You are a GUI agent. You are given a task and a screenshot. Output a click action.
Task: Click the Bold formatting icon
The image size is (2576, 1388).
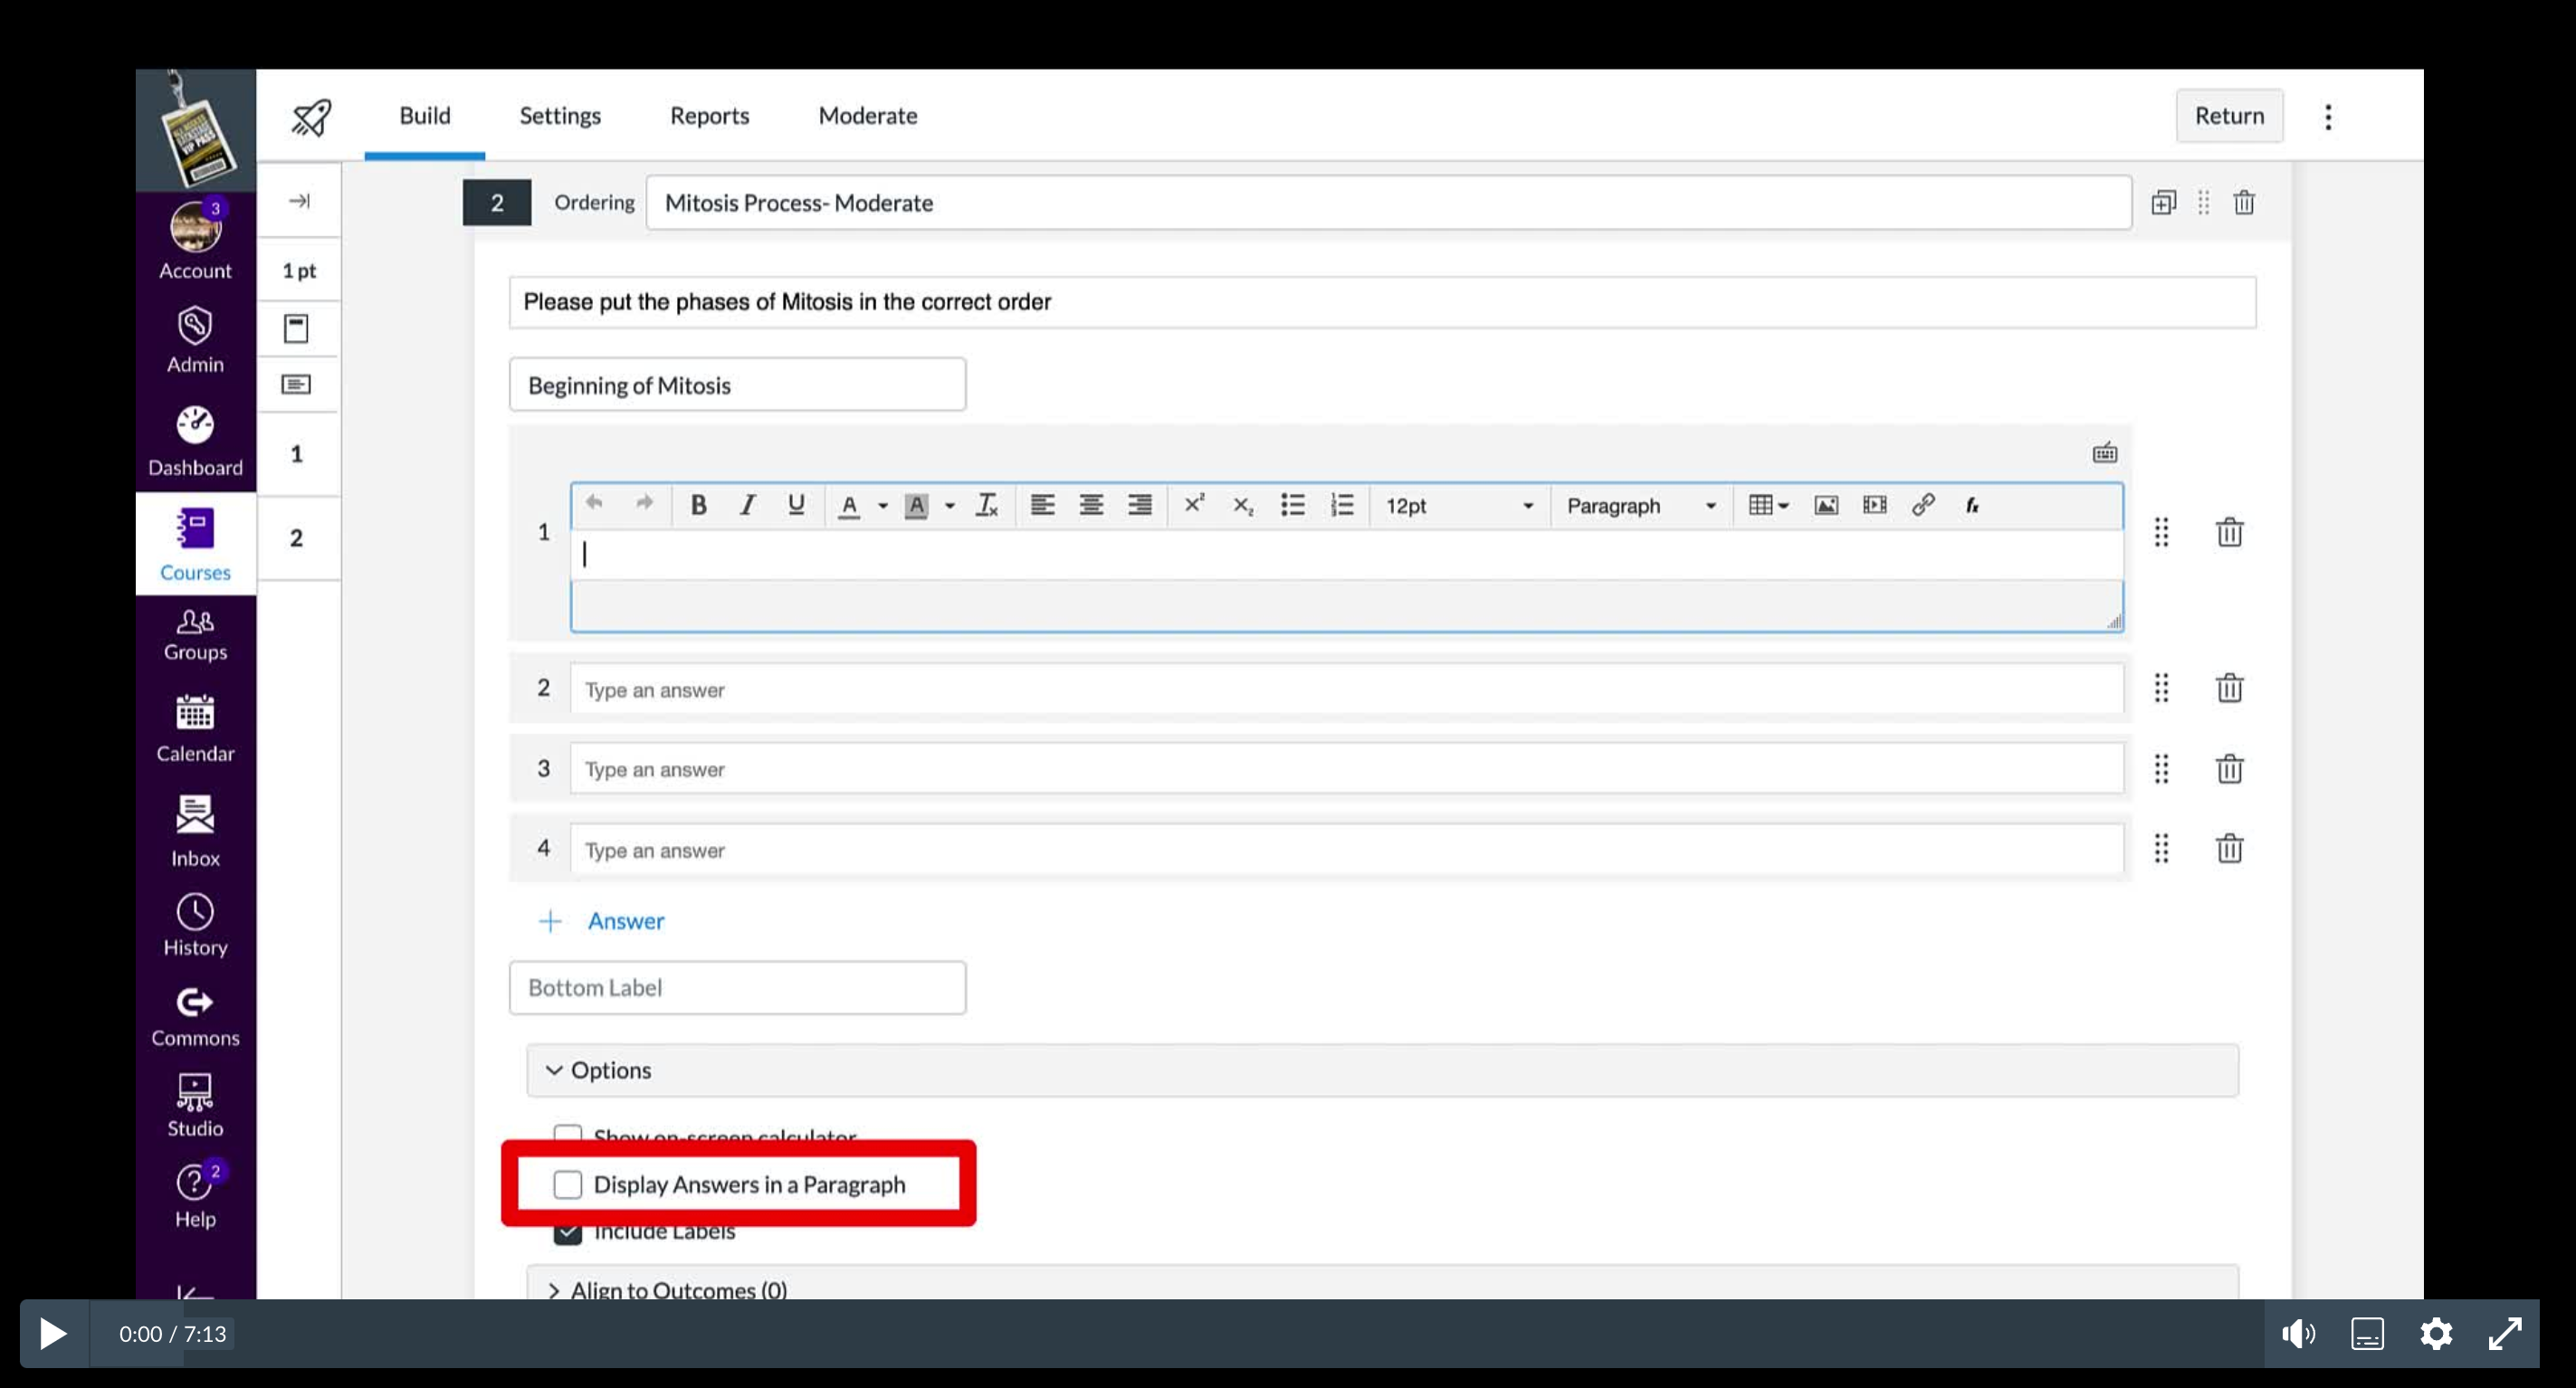[x=698, y=505]
